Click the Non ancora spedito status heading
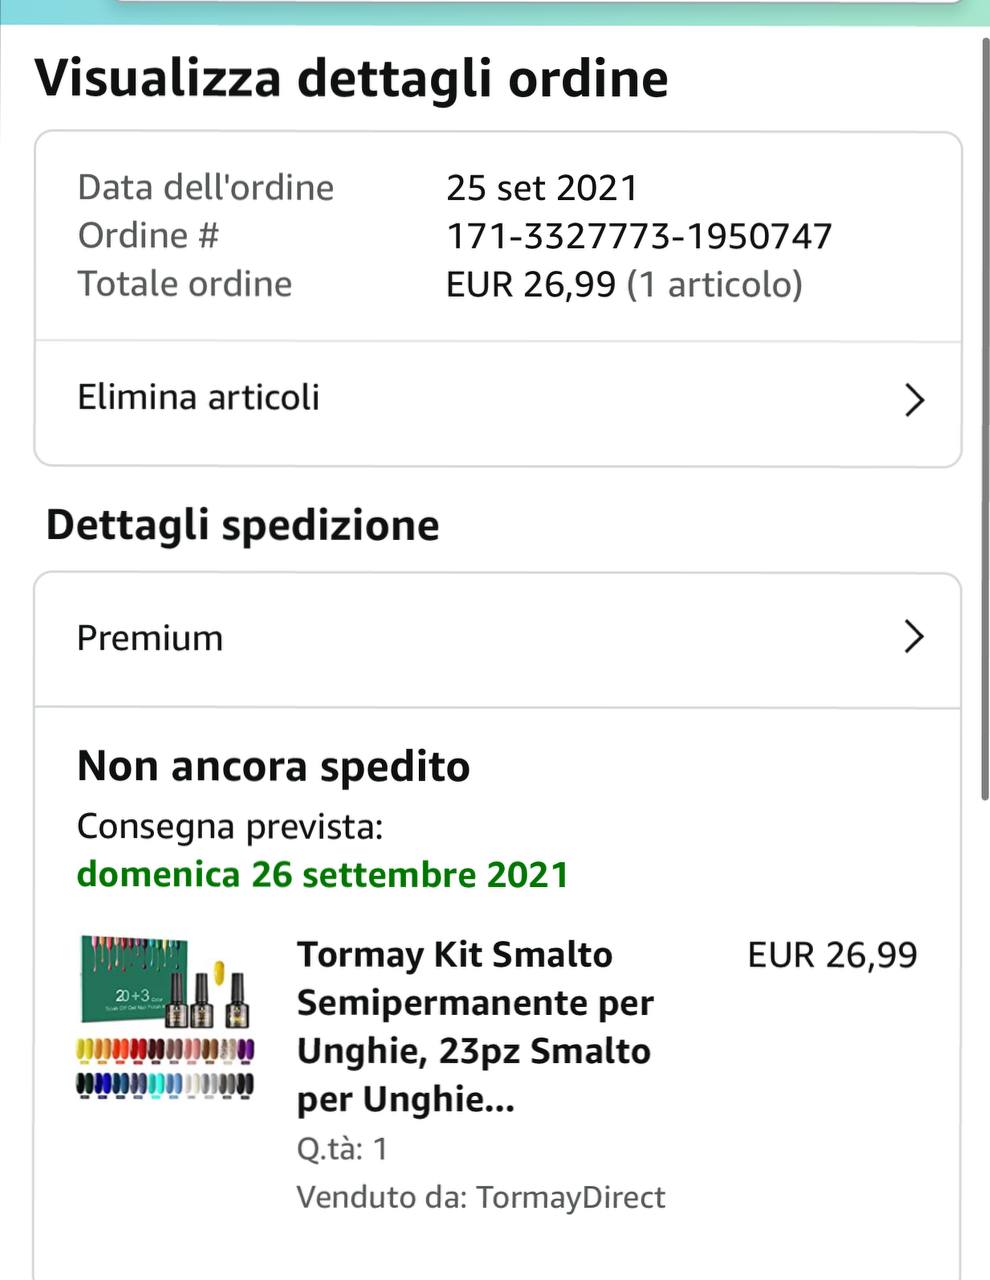 coord(273,767)
